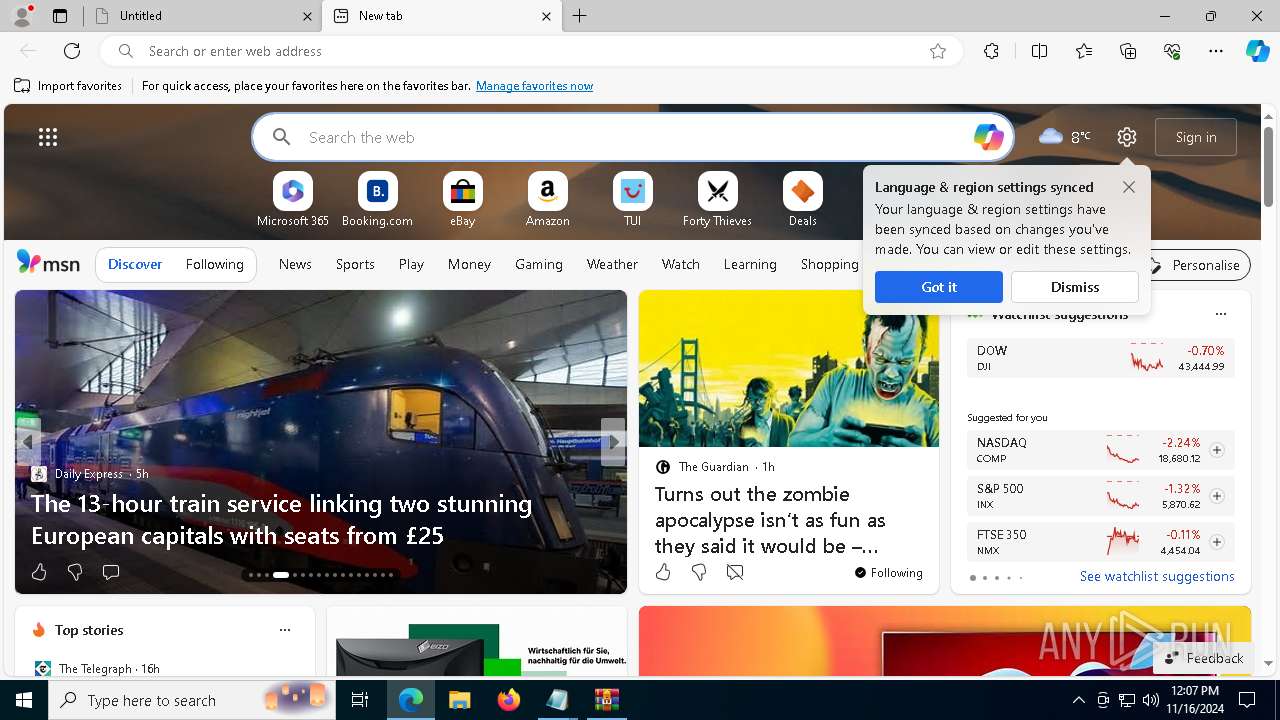Like the zombie apocalypse article
This screenshot has height=720, width=1280.
[x=663, y=572]
